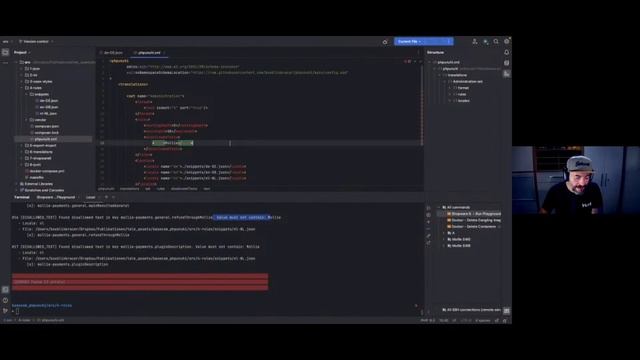The width and height of the screenshot is (640, 360).
Task: Open composer.json in the project tree
Action: click(x=45, y=126)
